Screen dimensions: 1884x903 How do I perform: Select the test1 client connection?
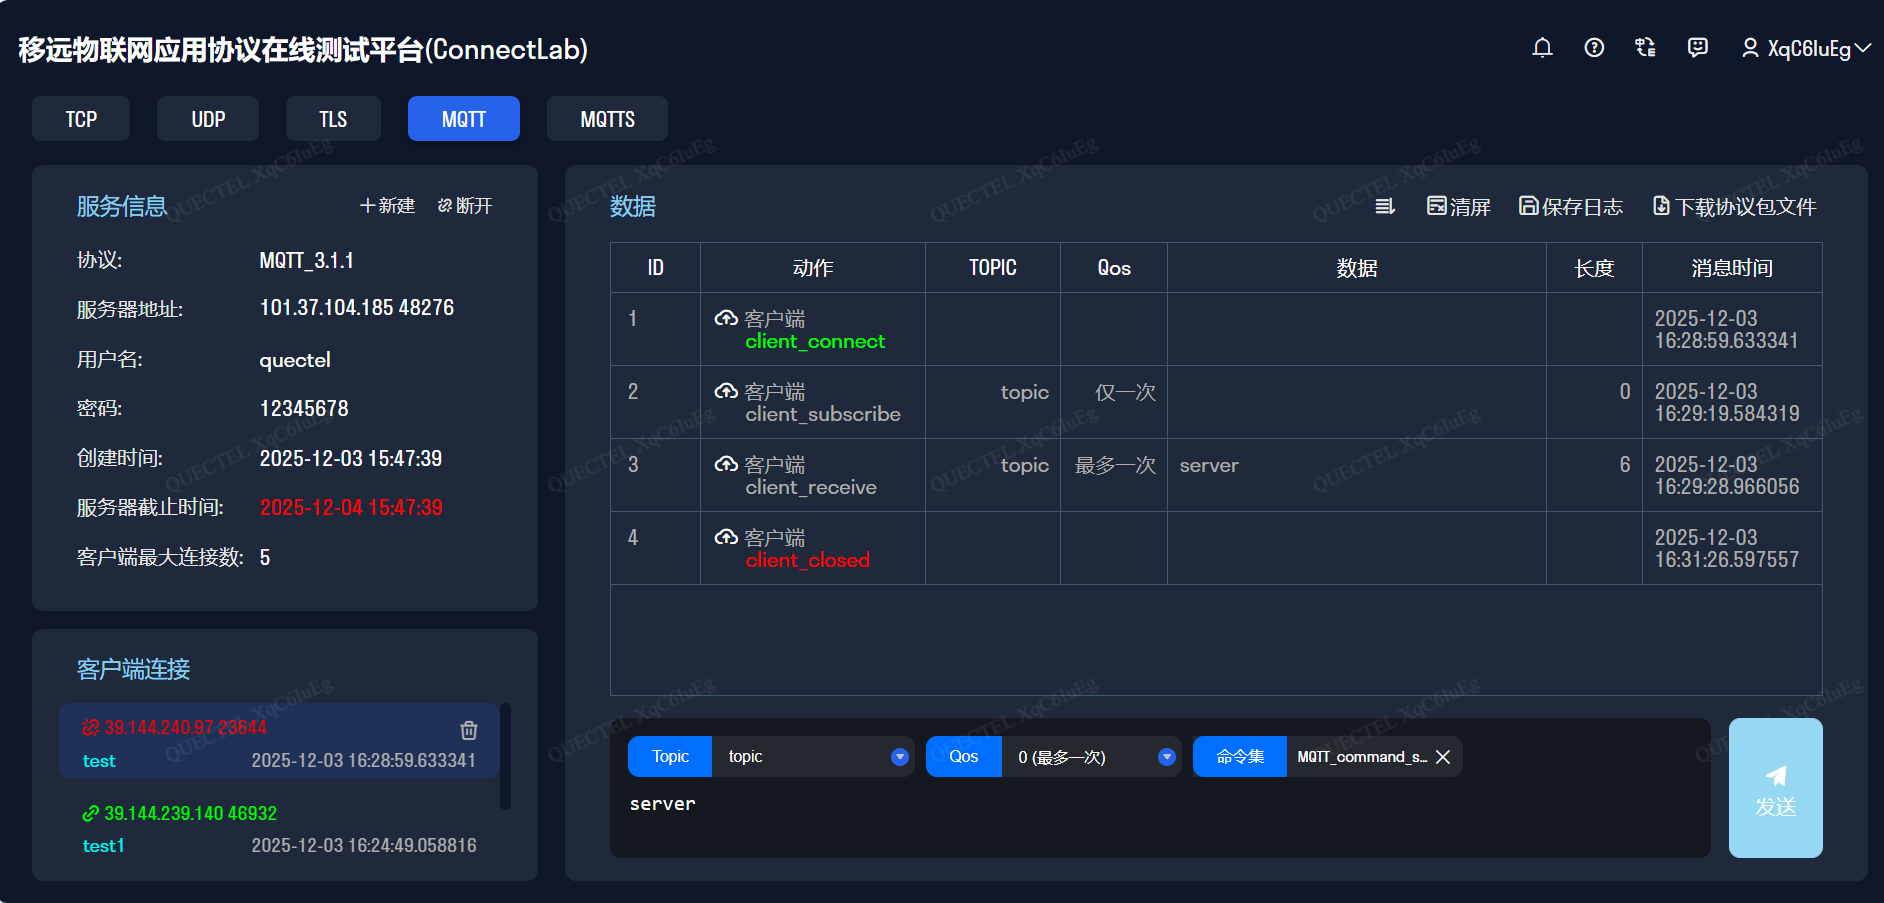click(280, 829)
